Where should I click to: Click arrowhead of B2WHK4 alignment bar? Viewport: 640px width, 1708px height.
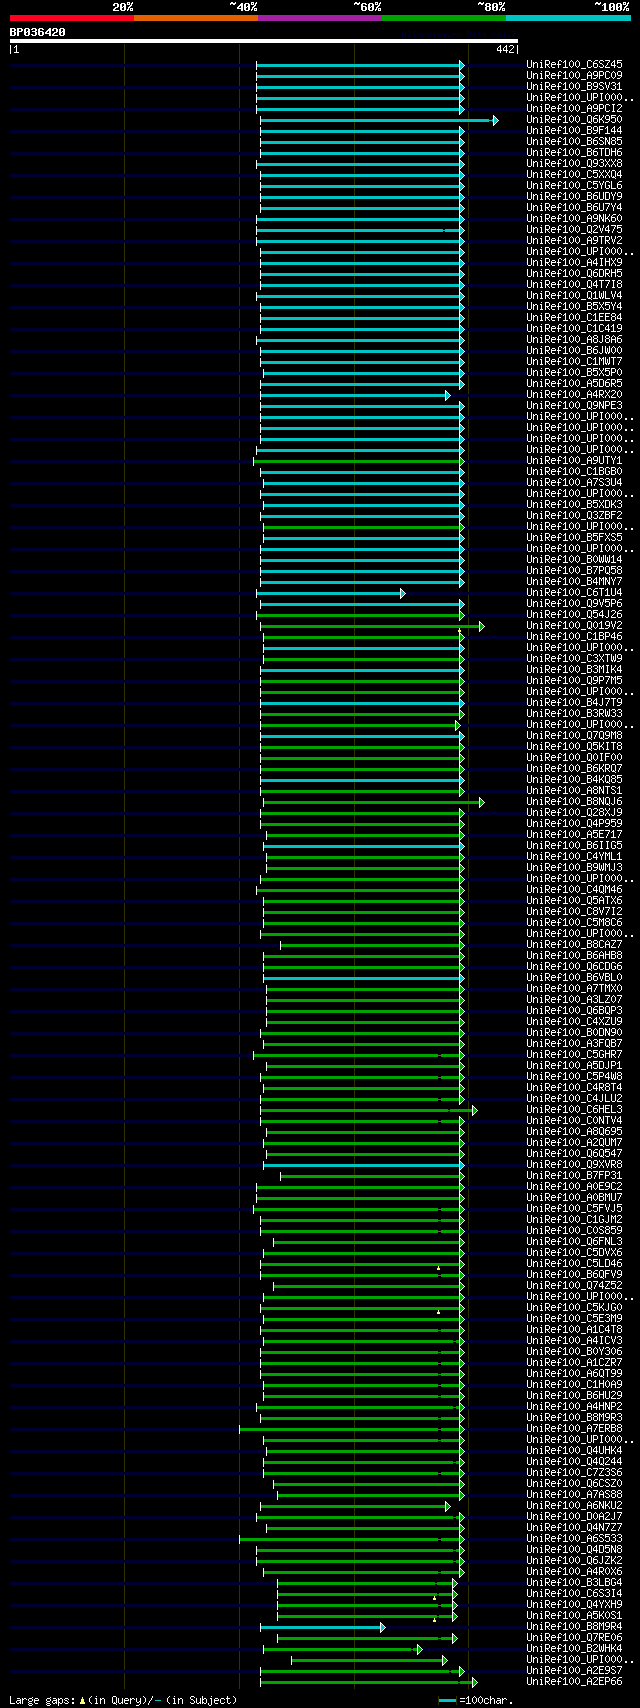click(419, 1649)
